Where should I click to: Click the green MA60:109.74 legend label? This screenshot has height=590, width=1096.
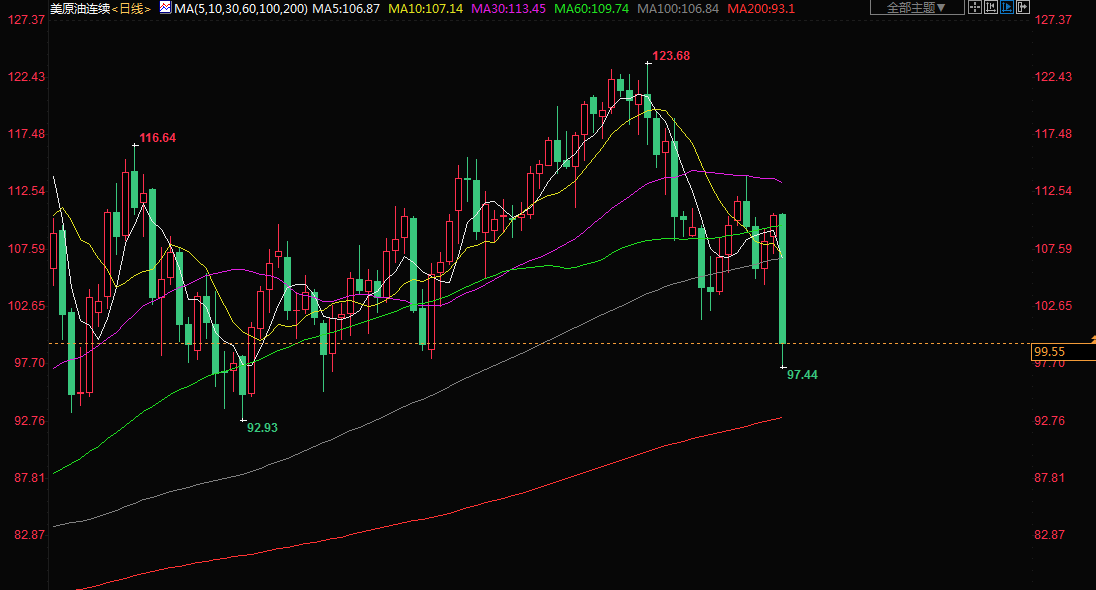click(592, 8)
